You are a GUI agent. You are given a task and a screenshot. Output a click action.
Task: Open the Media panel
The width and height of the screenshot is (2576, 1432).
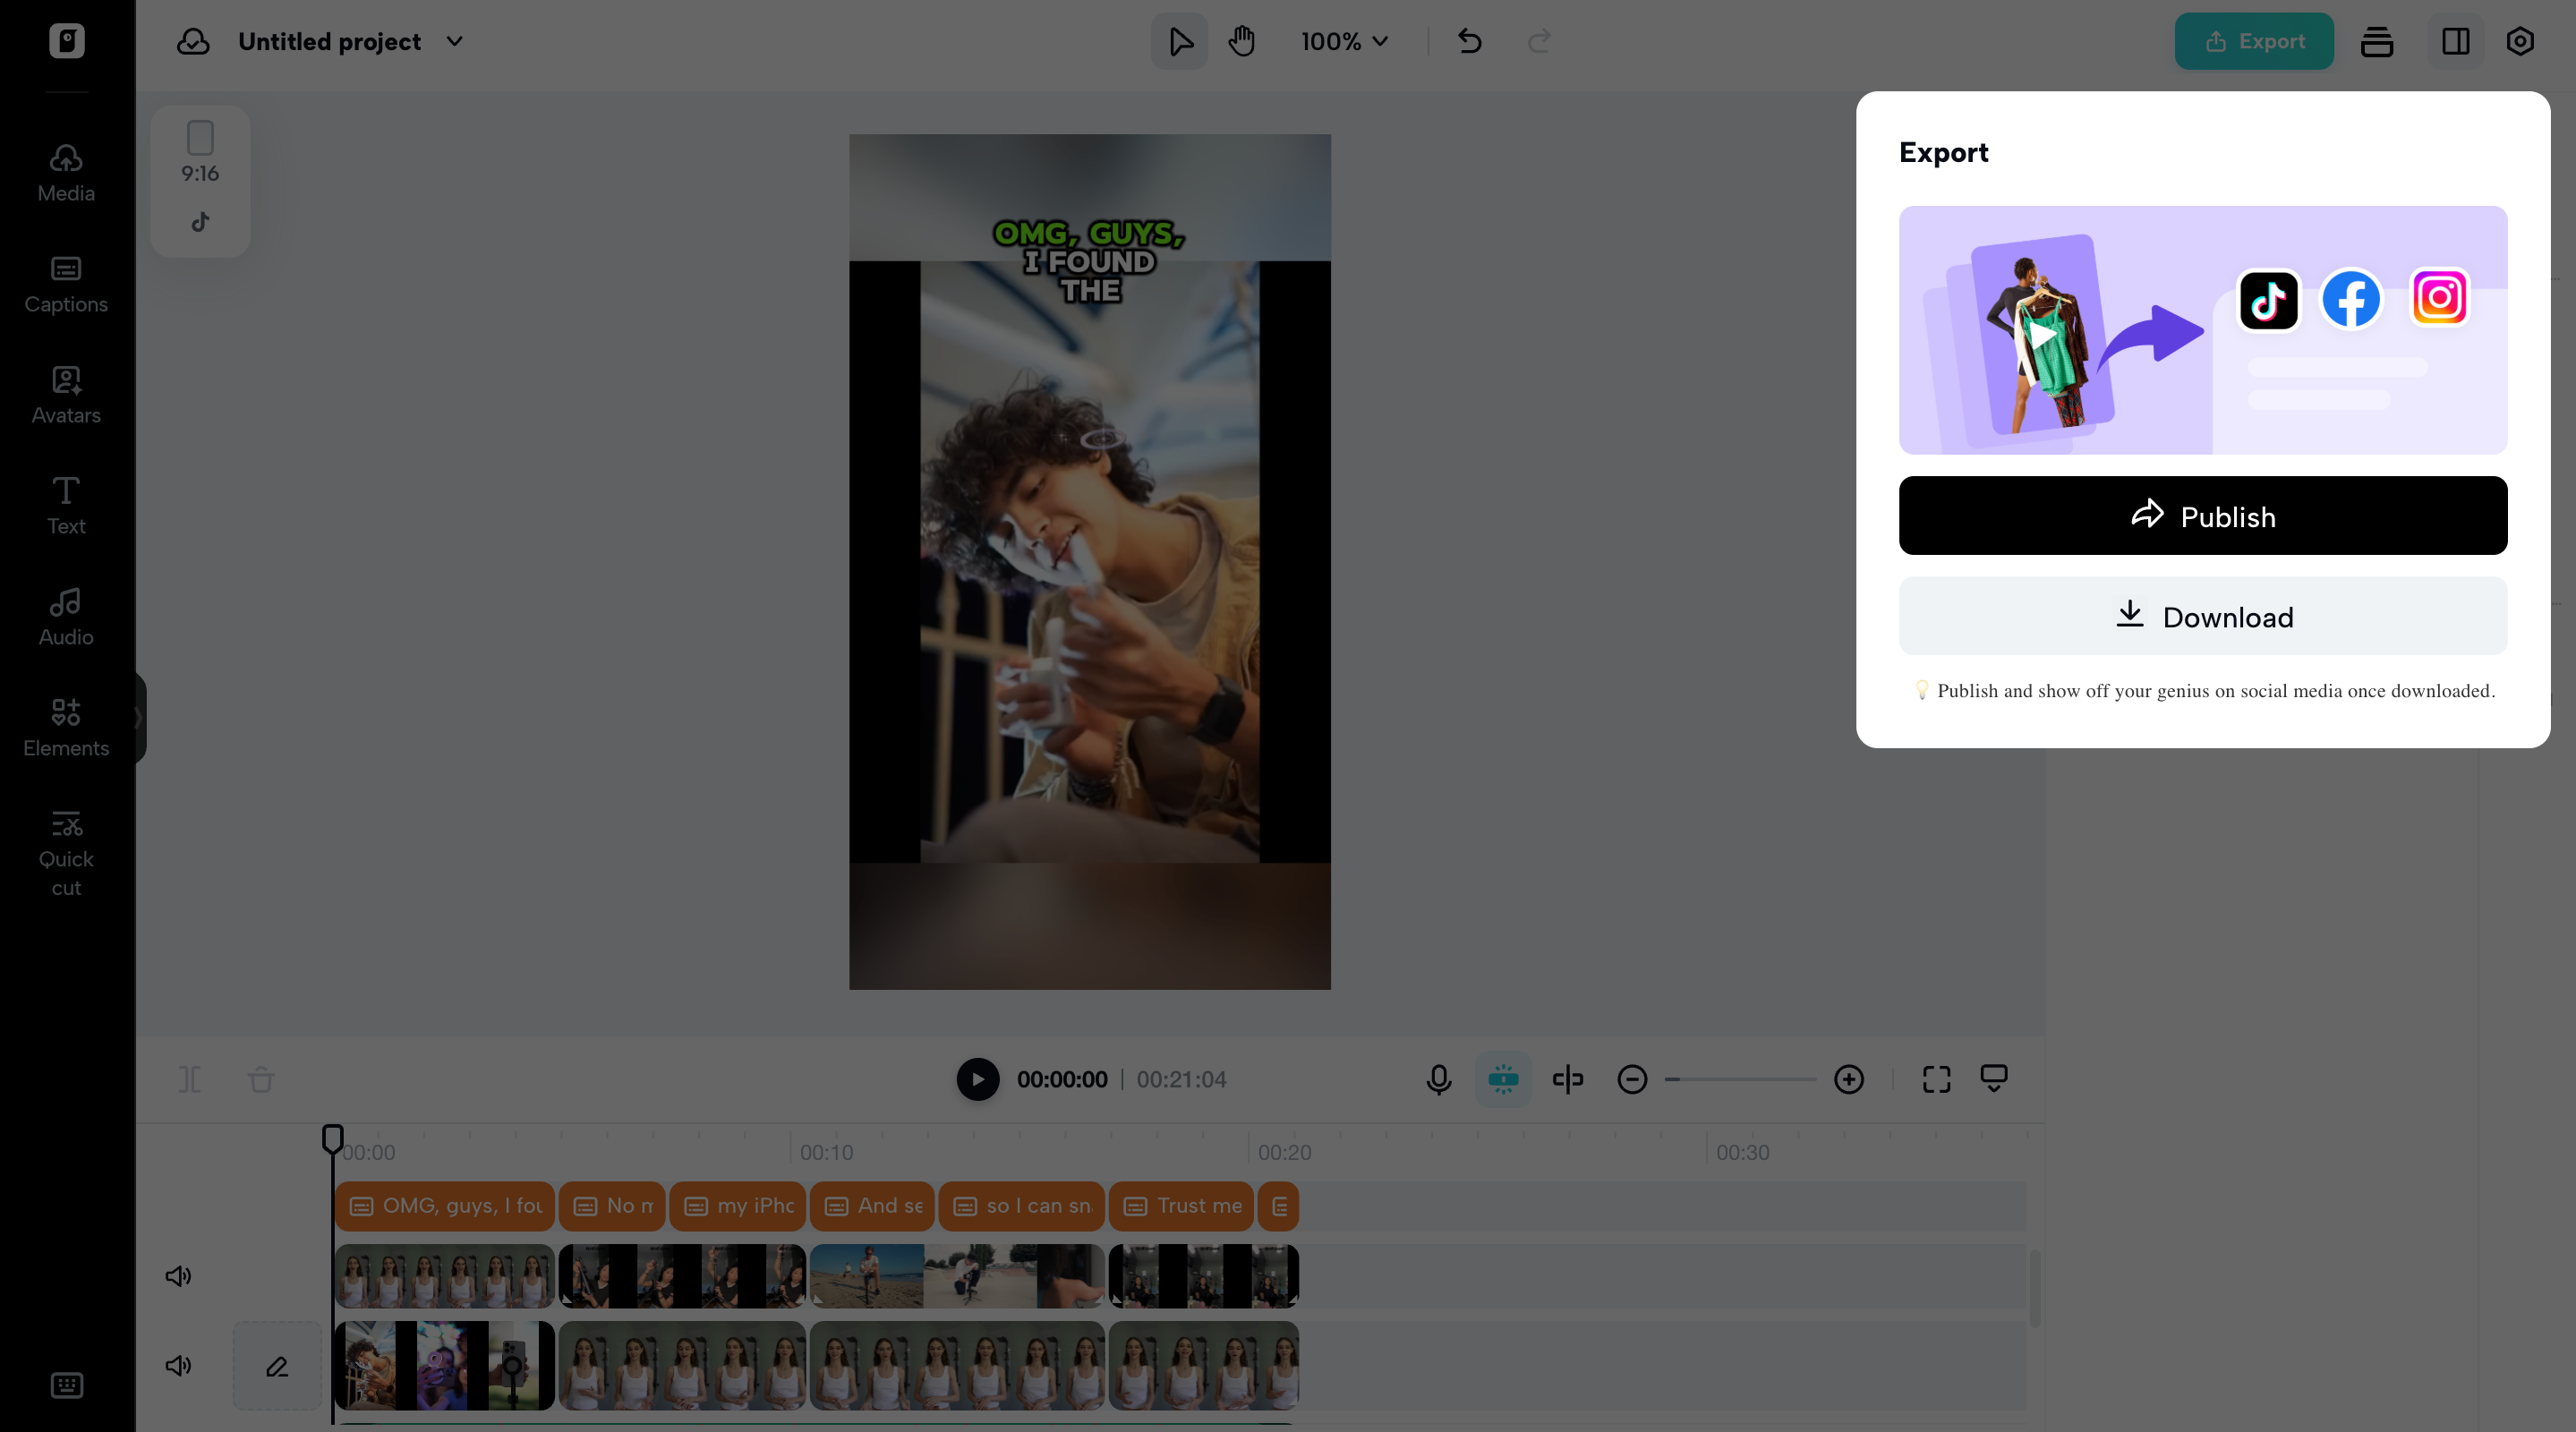66,173
